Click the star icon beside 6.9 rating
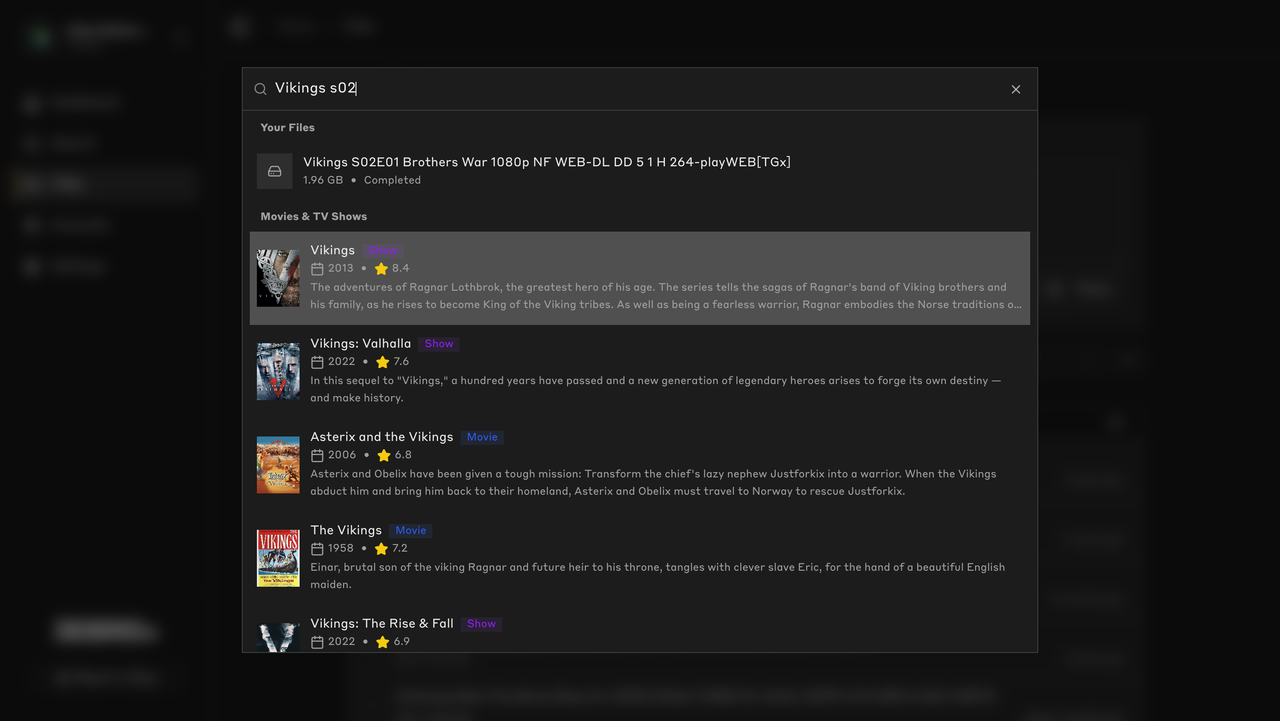The width and height of the screenshot is (1280, 721). pos(382,642)
